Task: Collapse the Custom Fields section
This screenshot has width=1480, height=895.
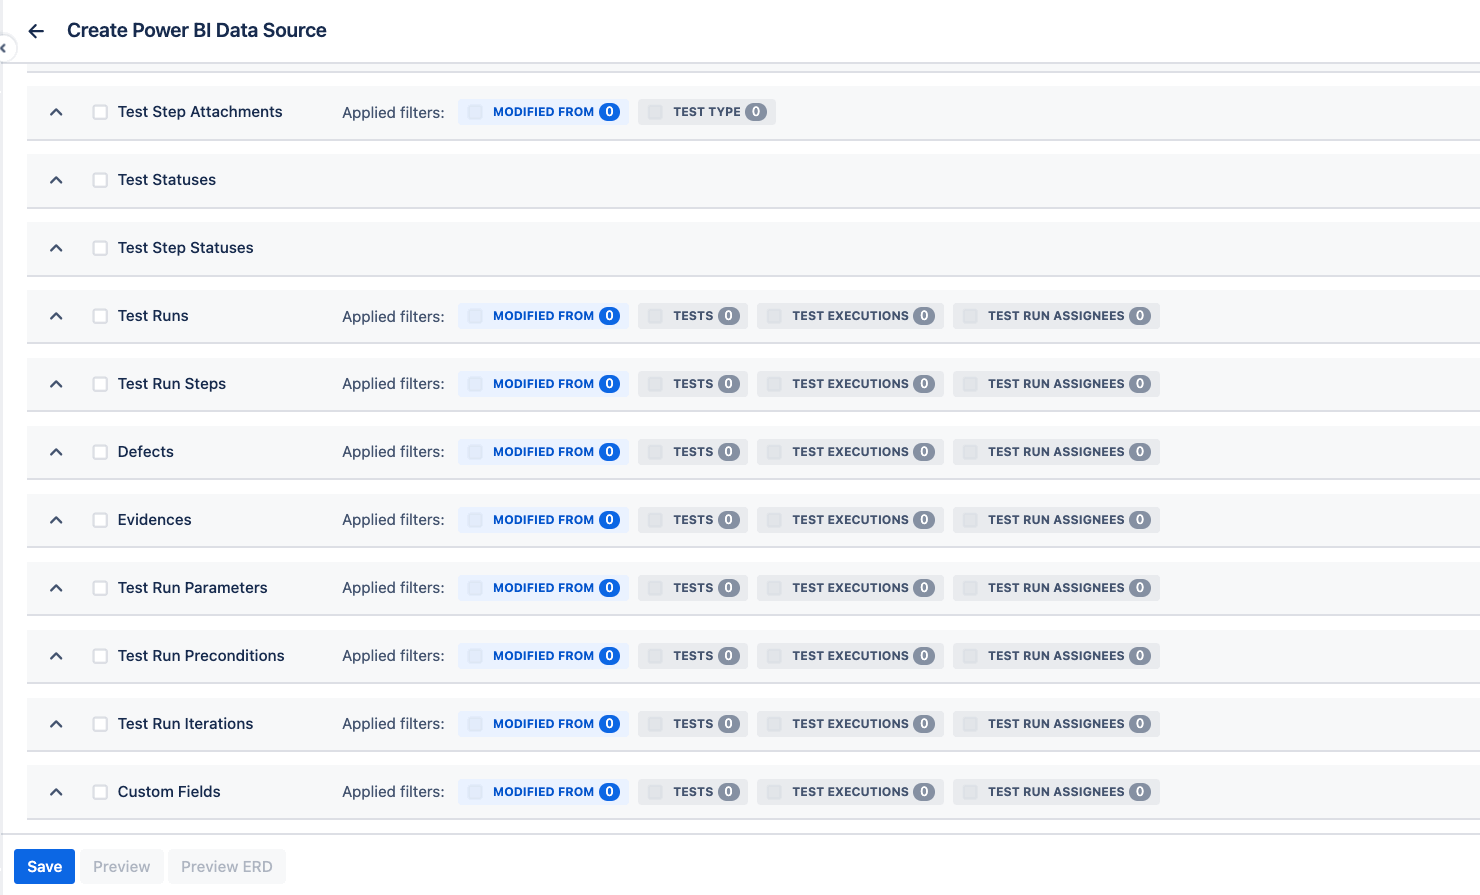Action: point(55,791)
